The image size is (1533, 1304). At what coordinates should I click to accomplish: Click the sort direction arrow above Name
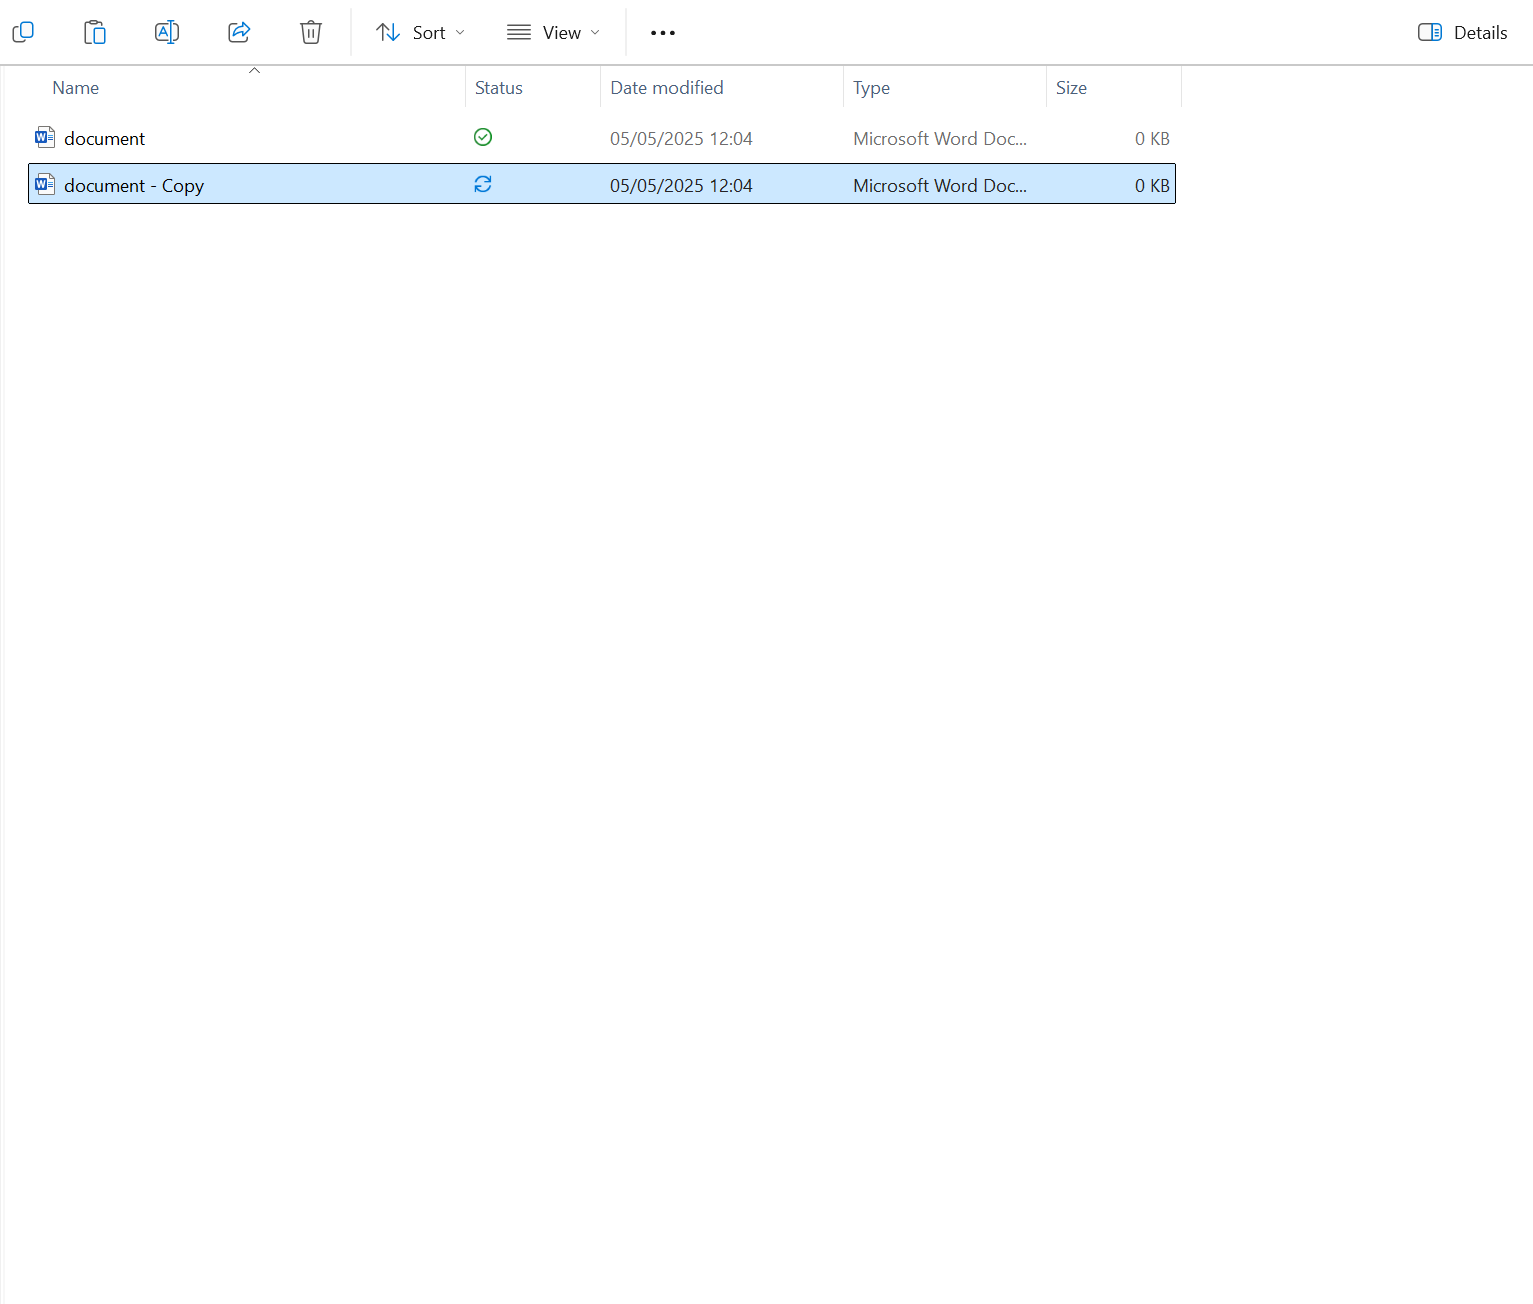(x=254, y=70)
